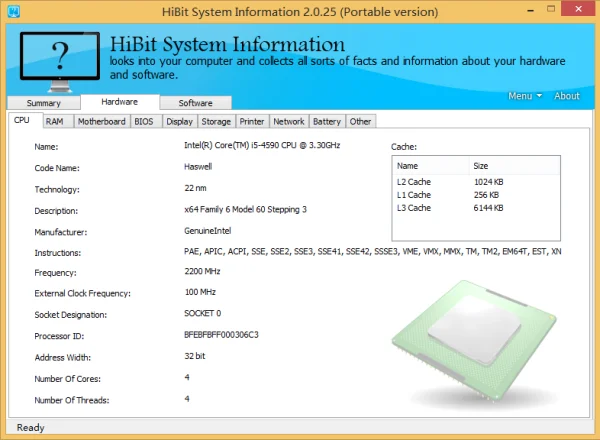
Task: Open the Other sub-tab
Action: (x=360, y=122)
